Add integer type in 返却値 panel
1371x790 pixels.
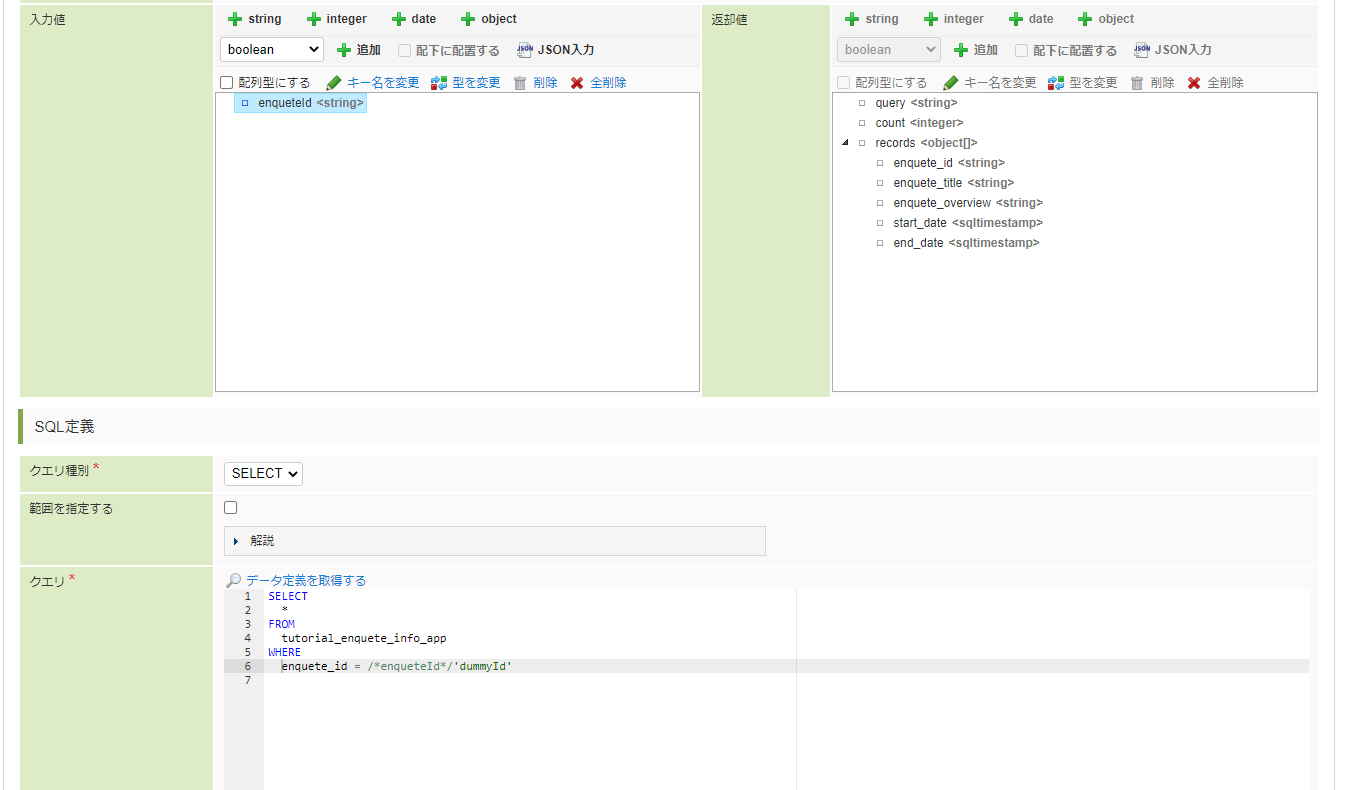click(x=954, y=19)
